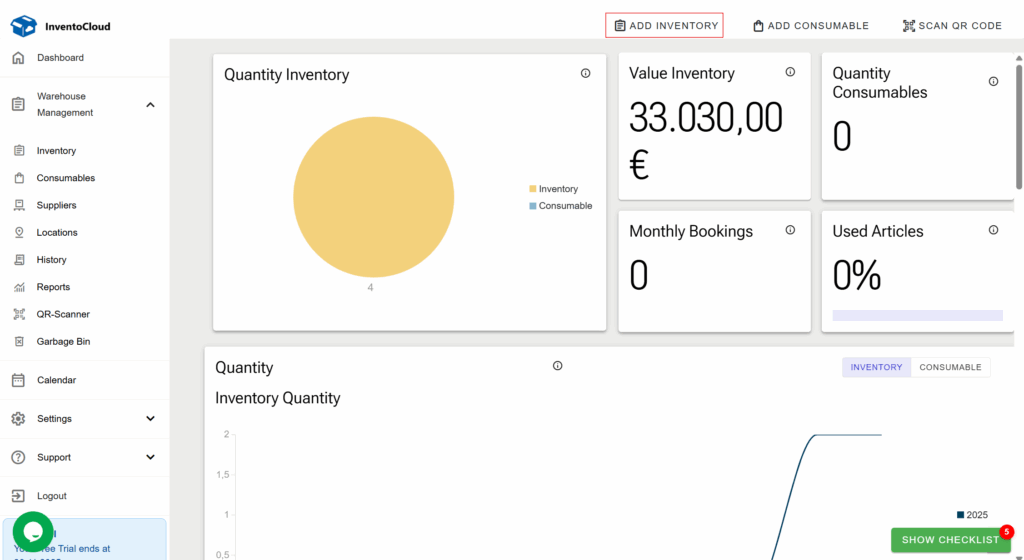Click the SHOW CHECKLIST button
Viewport: 1024px width, 560px height.
(950, 540)
